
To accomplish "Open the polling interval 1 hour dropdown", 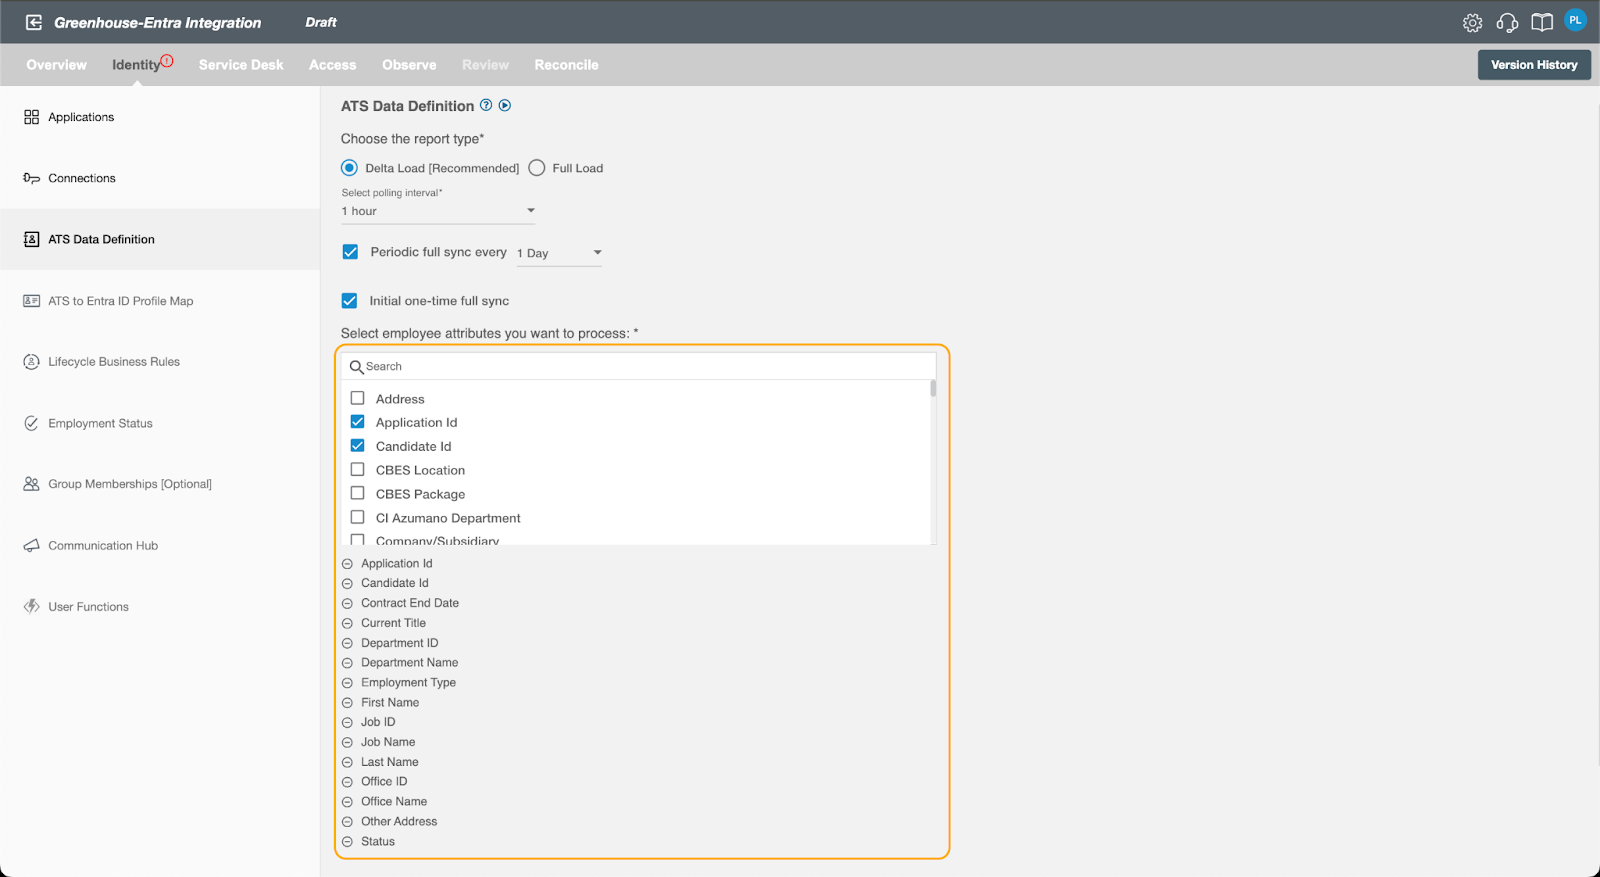I will [438, 211].
